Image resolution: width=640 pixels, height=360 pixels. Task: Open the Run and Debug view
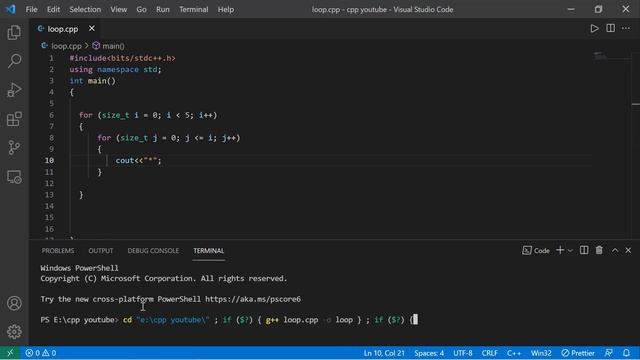click(x=14, y=90)
